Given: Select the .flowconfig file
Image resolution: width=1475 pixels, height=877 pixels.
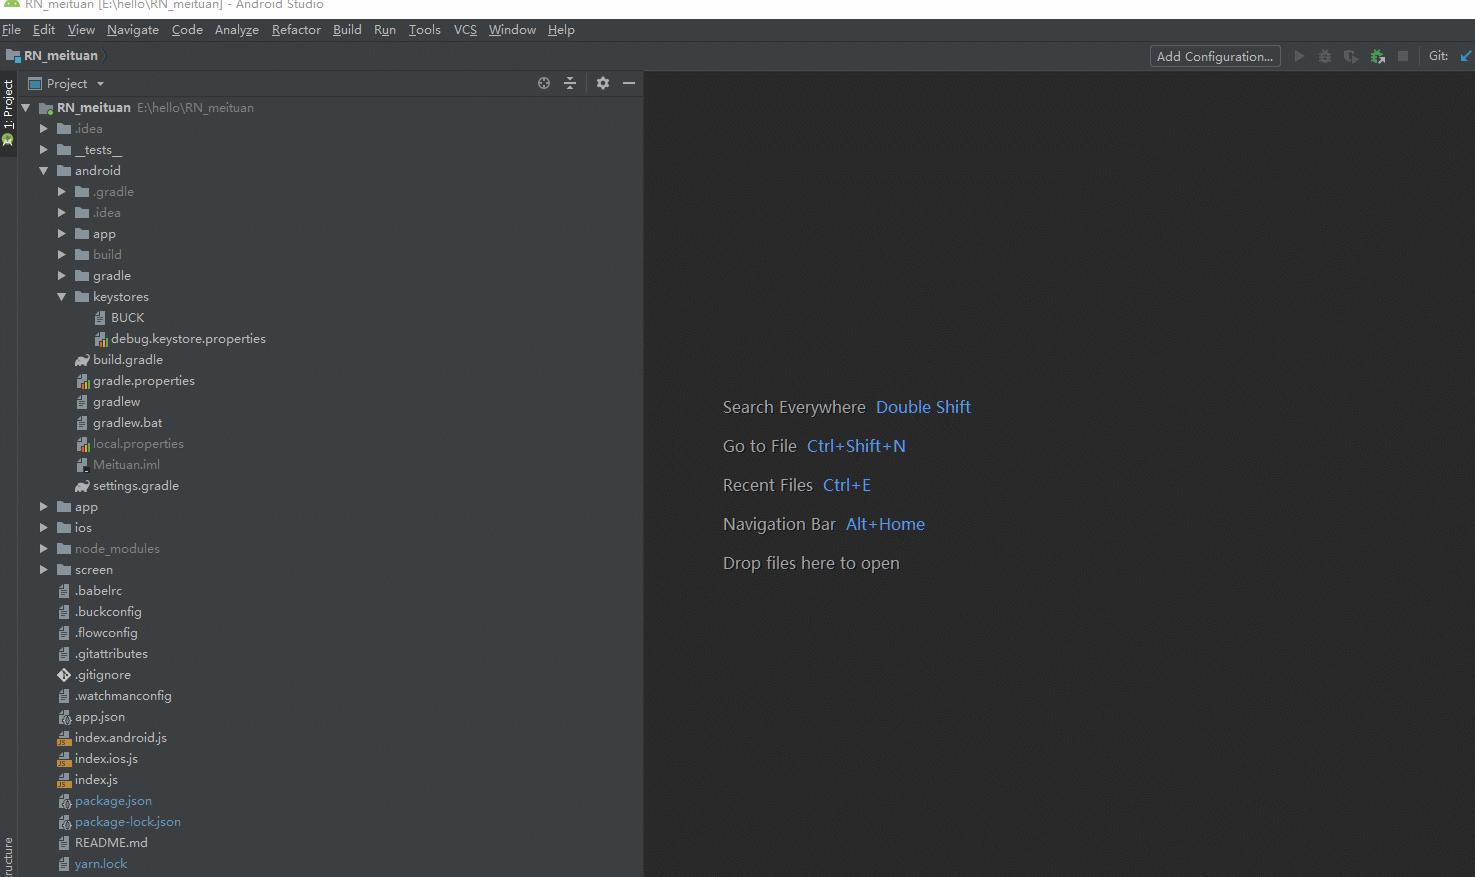Looking at the screenshot, I should pos(106,633).
